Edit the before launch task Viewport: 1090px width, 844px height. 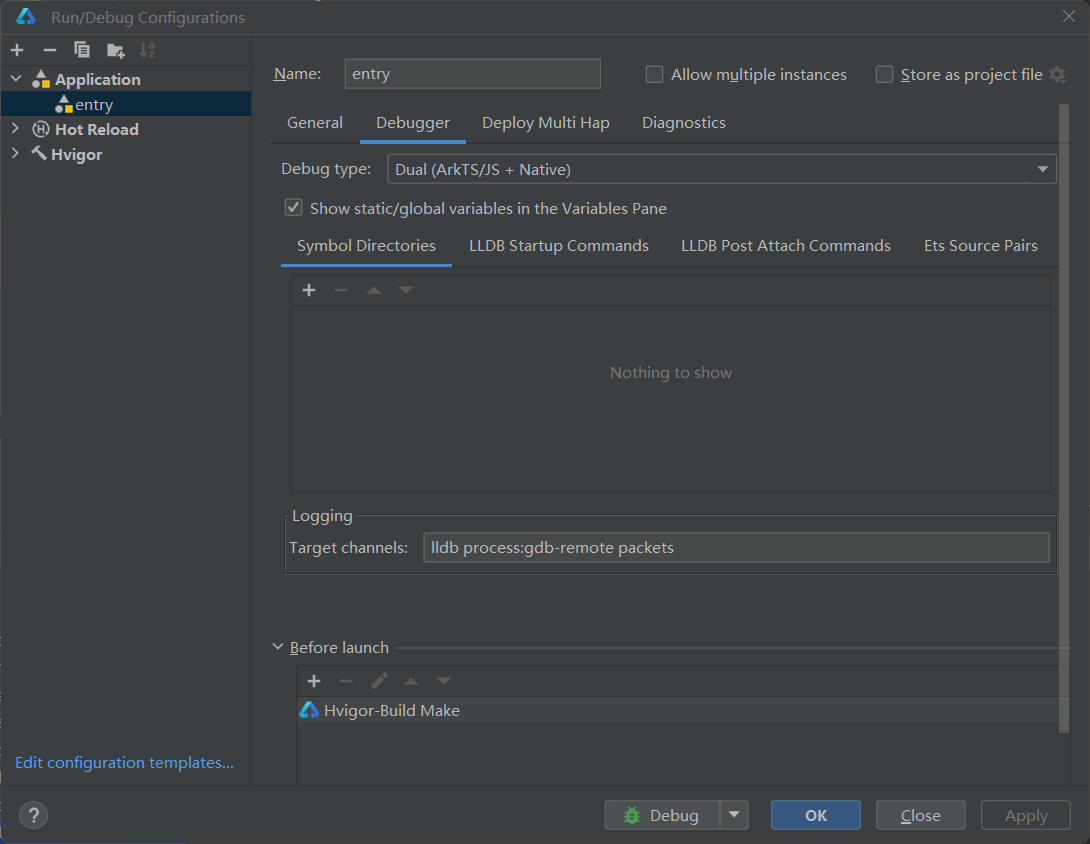point(379,681)
